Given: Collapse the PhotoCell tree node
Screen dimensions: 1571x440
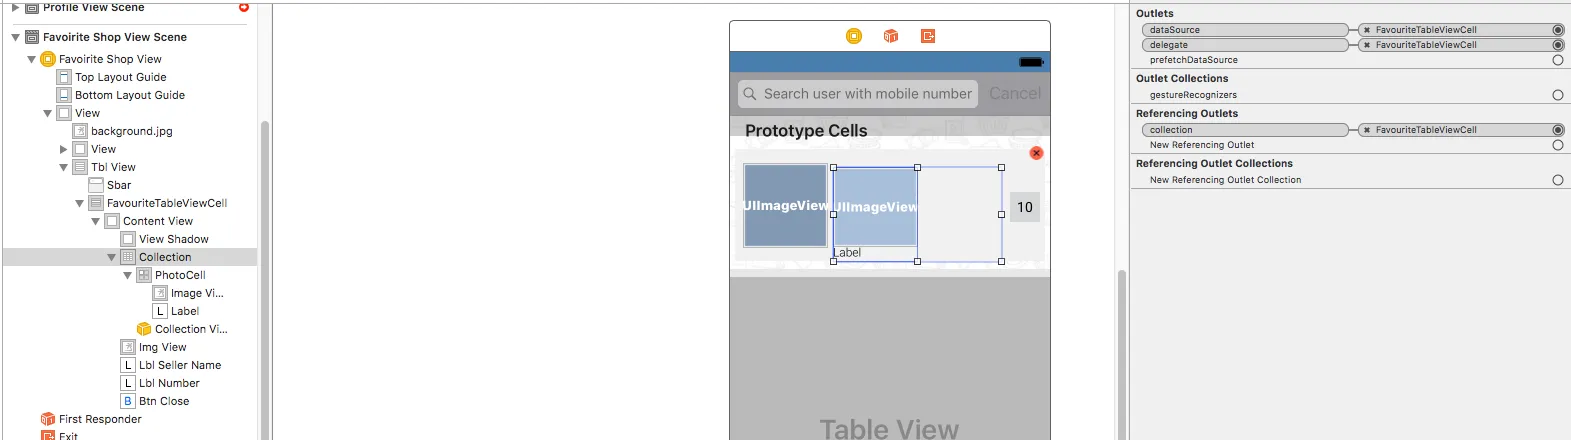Looking at the screenshot, I should (x=128, y=275).
